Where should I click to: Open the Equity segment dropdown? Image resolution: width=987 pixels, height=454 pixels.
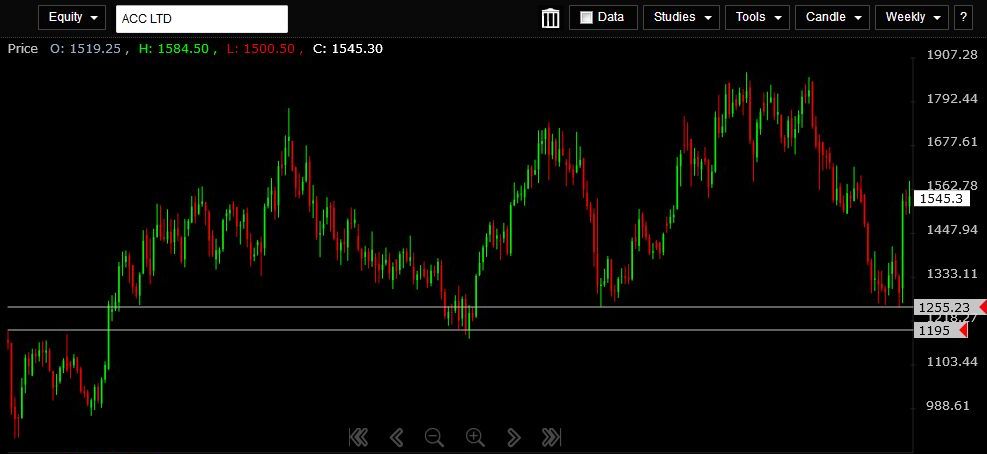coord(72,18)
